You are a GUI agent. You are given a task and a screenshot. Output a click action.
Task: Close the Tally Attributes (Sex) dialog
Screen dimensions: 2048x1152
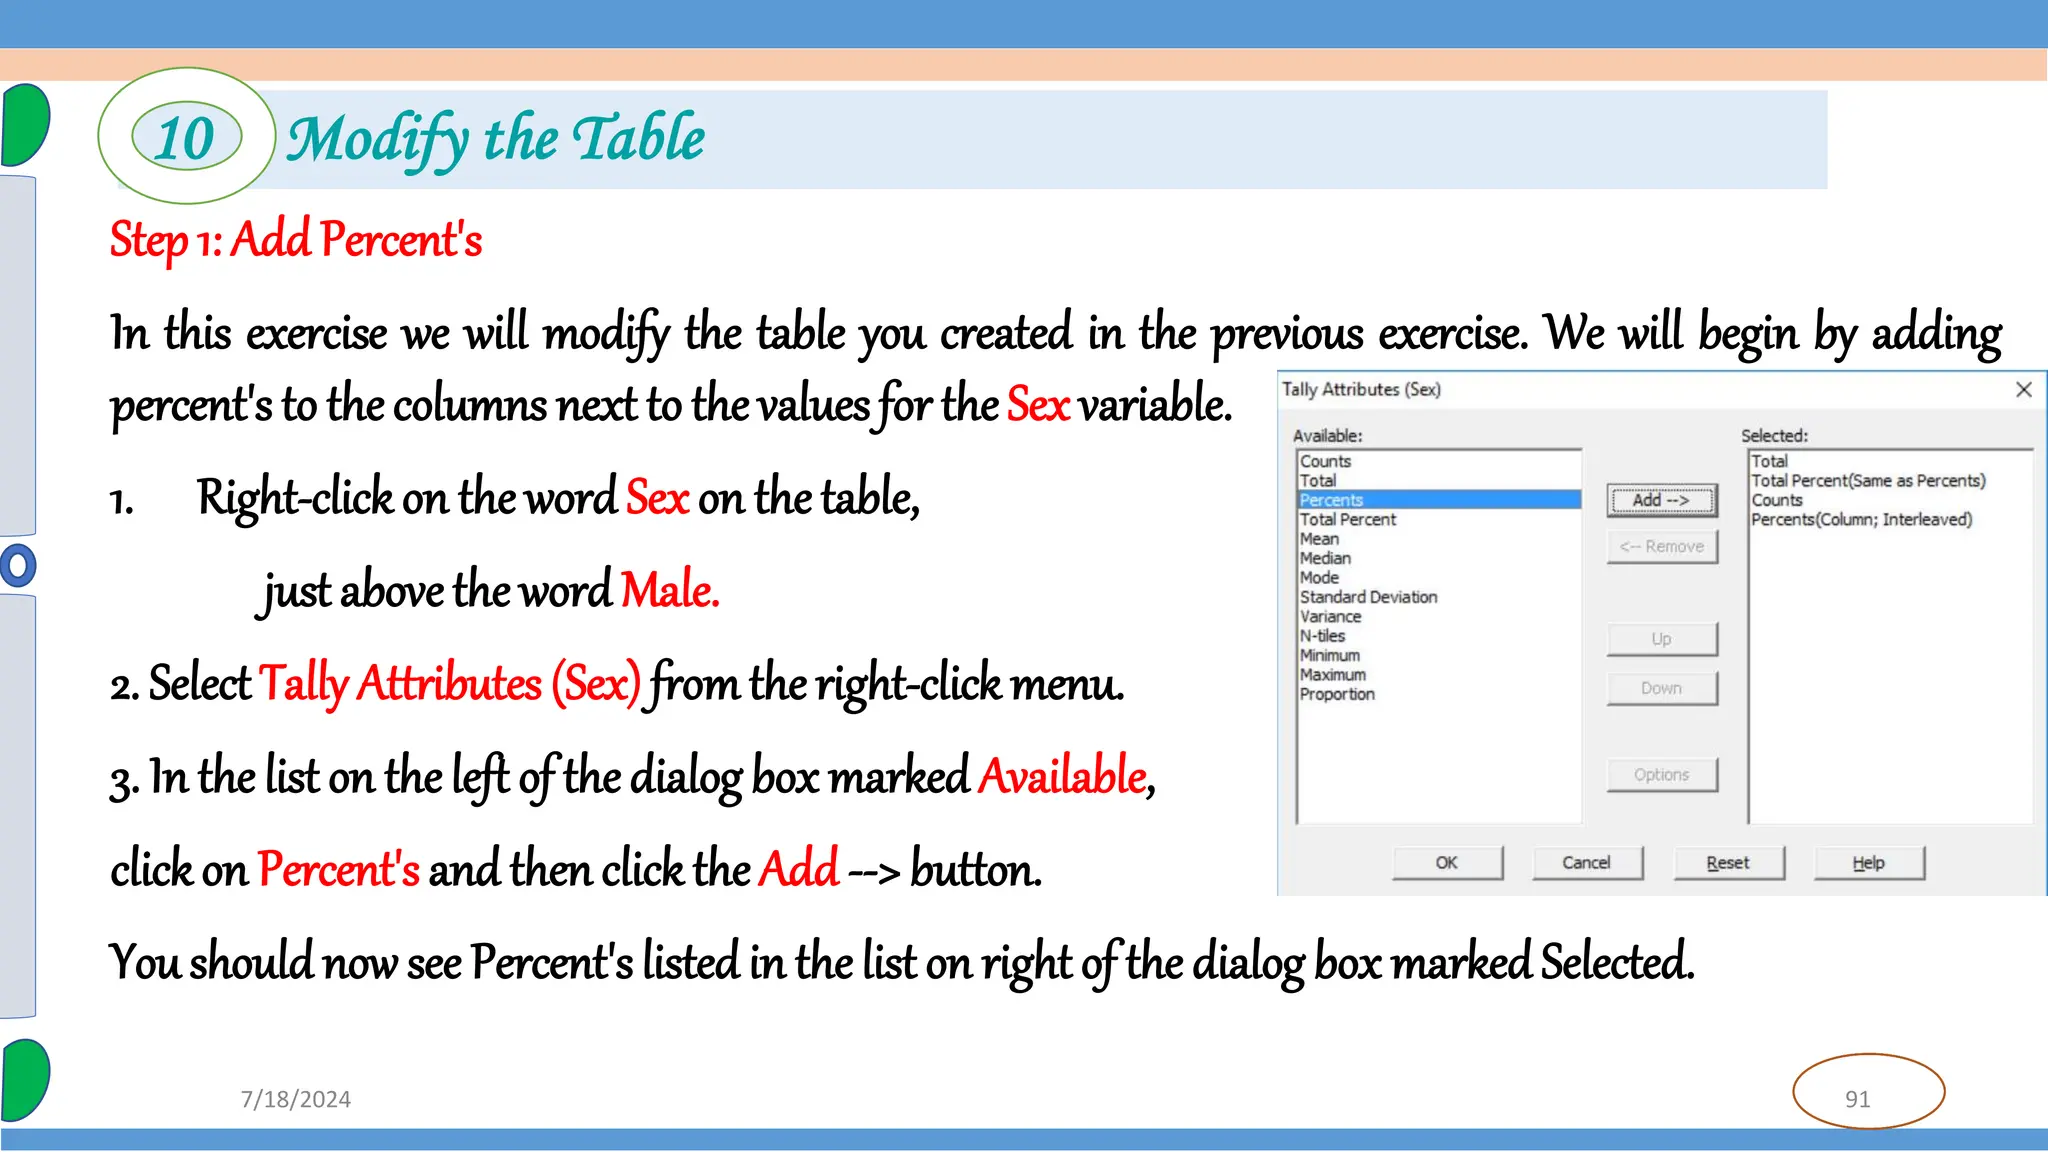tap(2023, 390)
